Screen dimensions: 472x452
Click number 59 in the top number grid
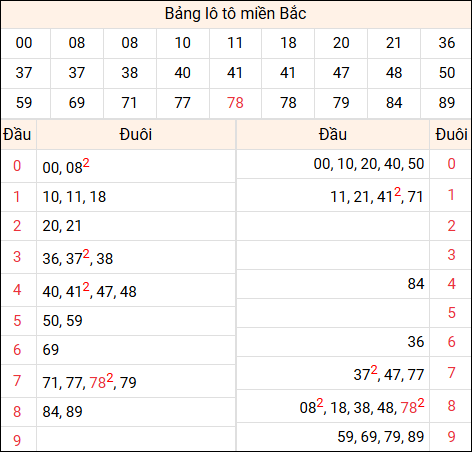[x=24, y=103]
